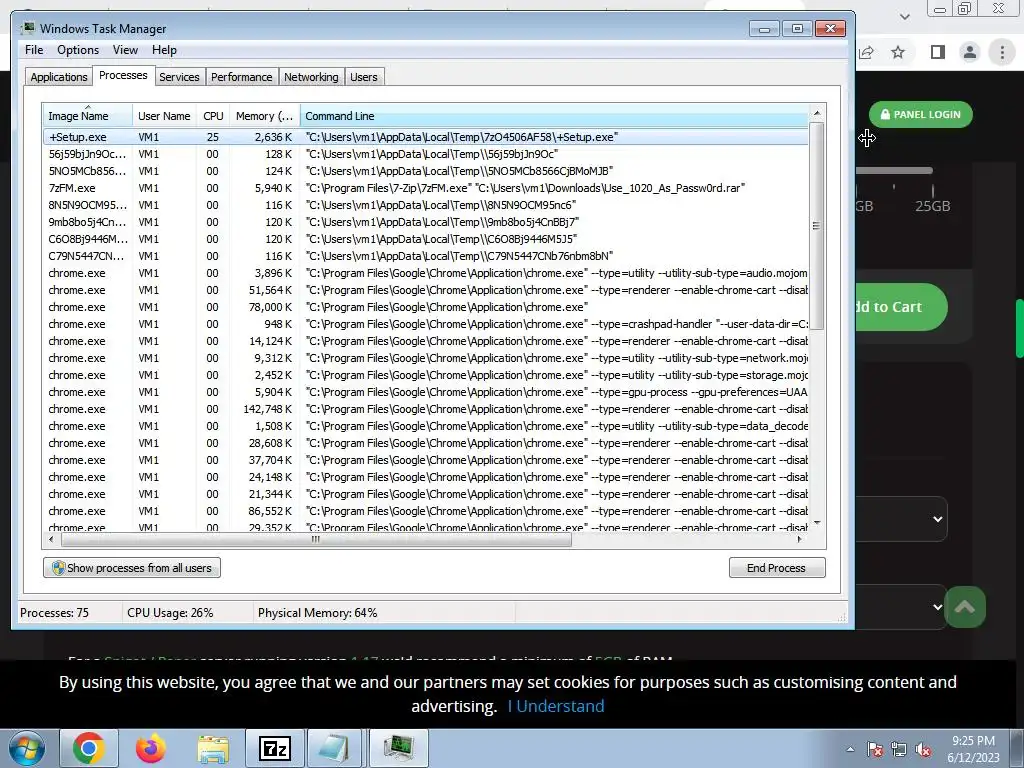1024x768 pixels.
Task: Click the Task Manager title bar icon
Action: [x=27, y=29]
